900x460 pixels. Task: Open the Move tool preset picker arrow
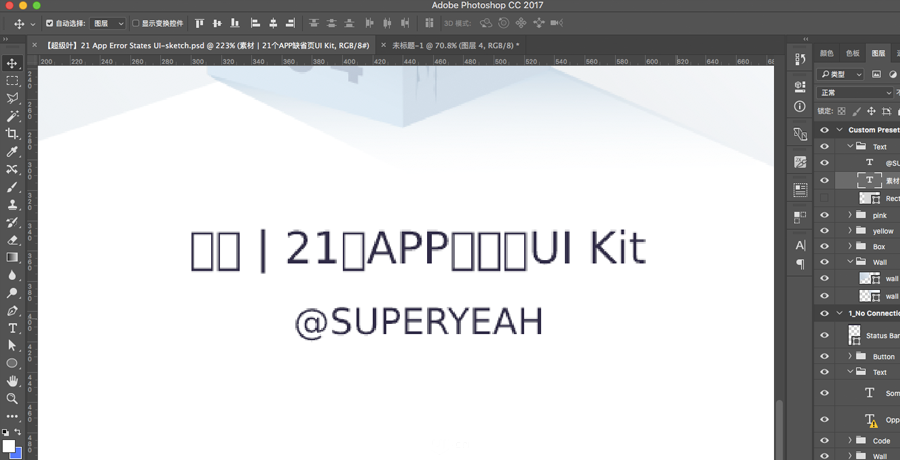(x=33, y=24)
